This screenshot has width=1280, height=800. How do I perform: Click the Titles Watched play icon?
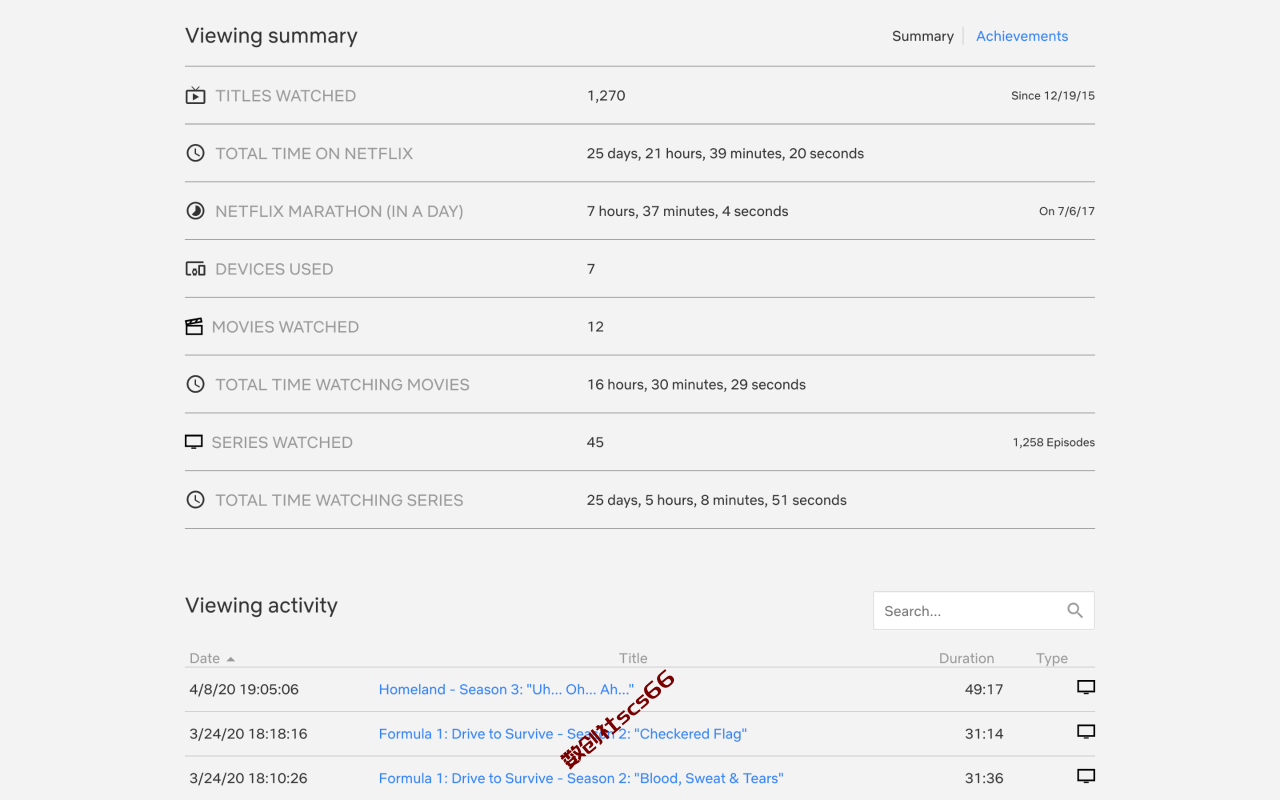[195, 96]
